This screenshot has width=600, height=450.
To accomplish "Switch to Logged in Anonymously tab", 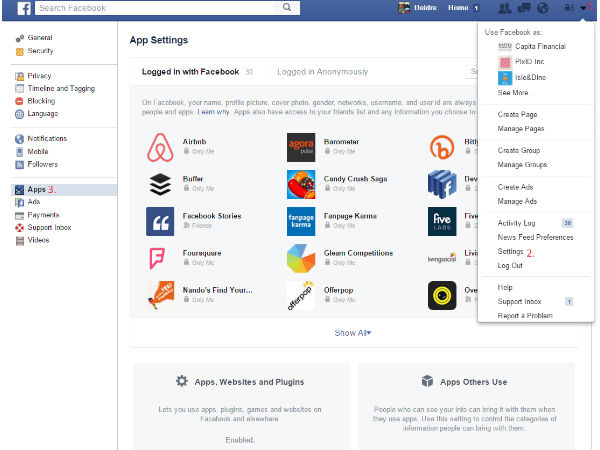I will pos(323,72).
